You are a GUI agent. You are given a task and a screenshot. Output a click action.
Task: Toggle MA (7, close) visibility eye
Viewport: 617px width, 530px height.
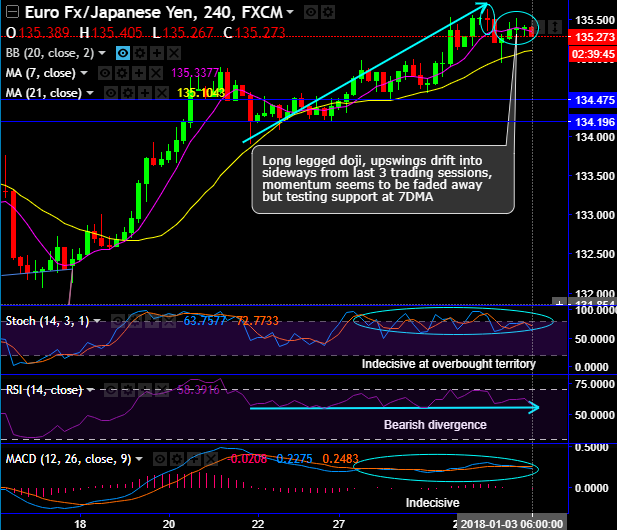[105, 73]
